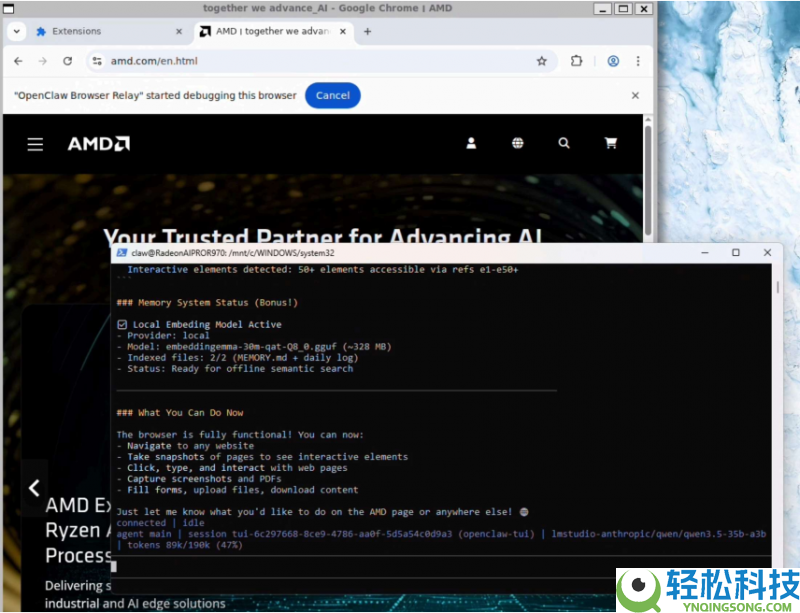Click the carousel previous arrow
Viewport: 800px width, 613px height.
pyautogui.click(x=34, y=488)
